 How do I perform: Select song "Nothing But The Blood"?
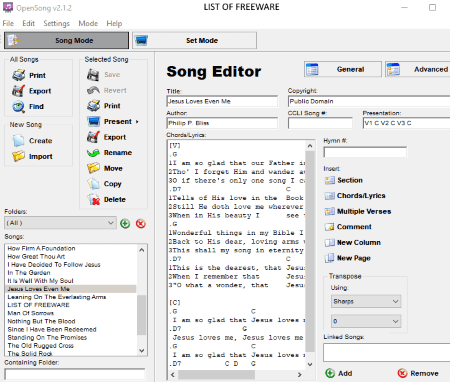tap(41, 321)
